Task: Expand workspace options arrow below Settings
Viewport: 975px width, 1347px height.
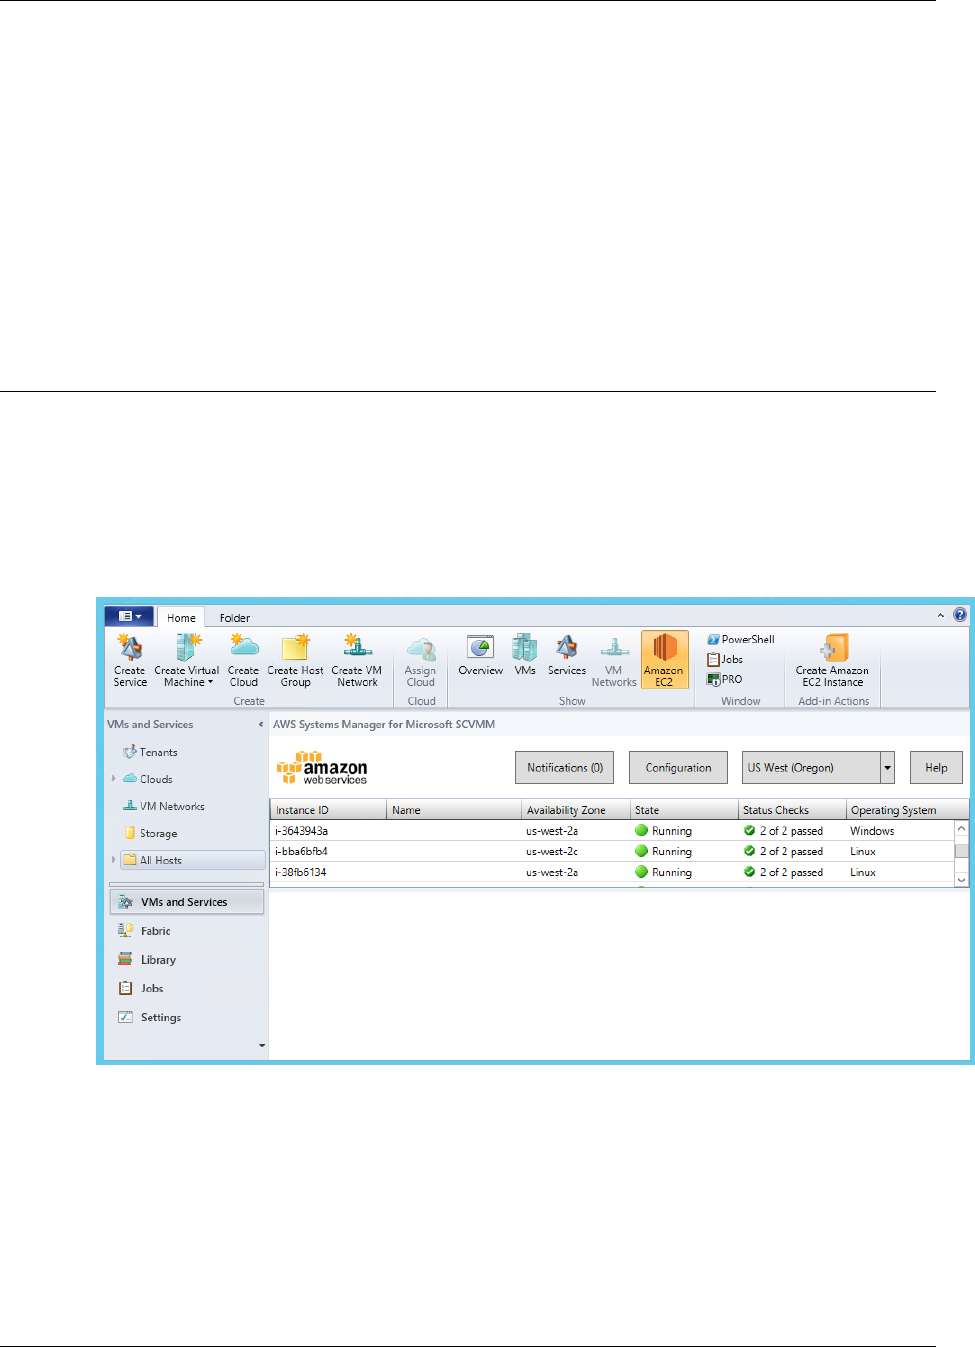Action: point(262,1046)
